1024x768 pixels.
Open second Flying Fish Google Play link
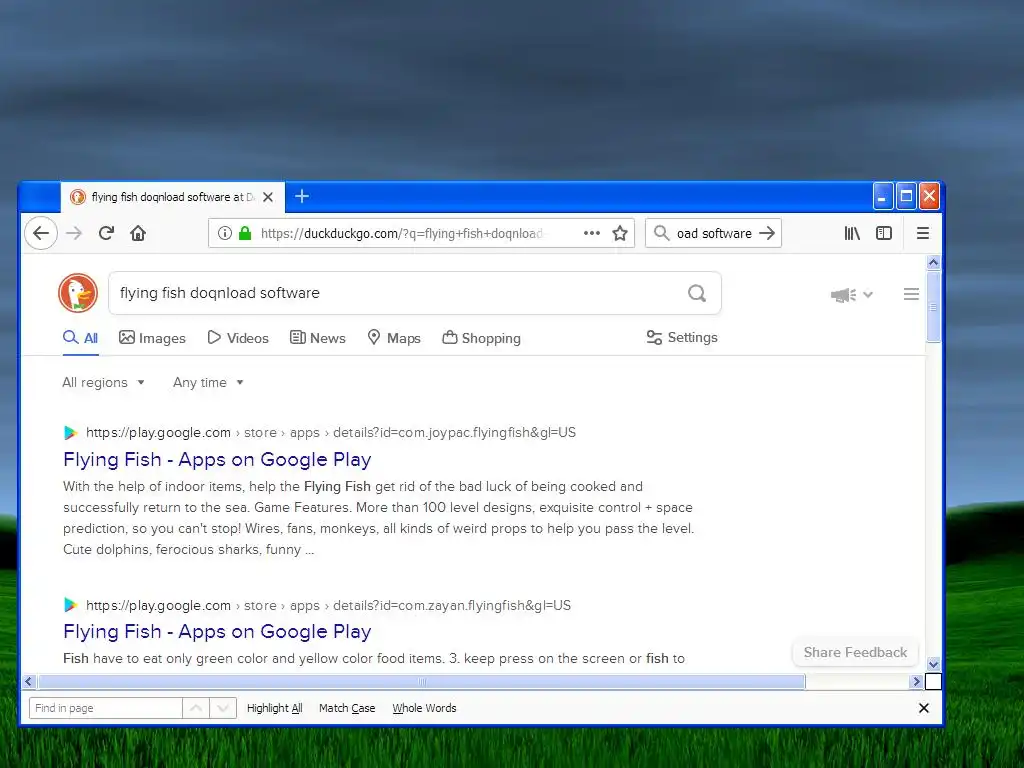[217, 632]
